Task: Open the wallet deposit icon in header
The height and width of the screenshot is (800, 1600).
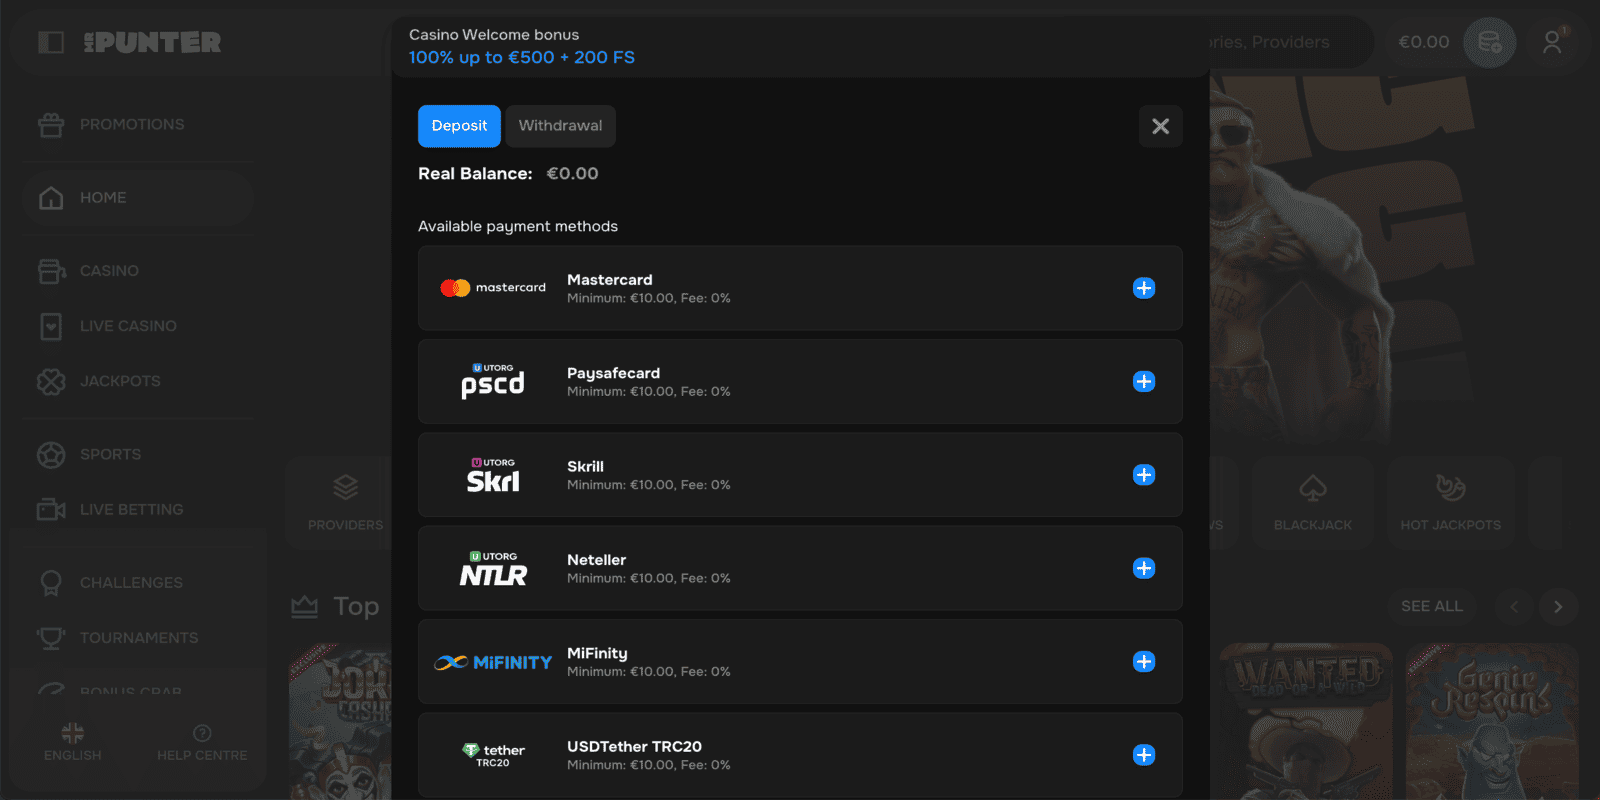Action: point(1489,42)
